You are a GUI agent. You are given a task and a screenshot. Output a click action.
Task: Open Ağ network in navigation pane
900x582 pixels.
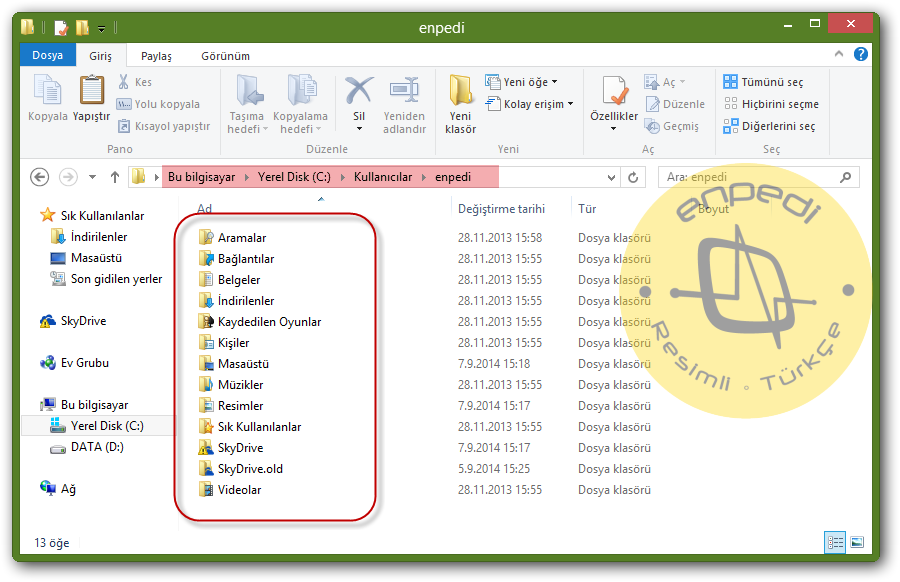(x=57, y=488)
